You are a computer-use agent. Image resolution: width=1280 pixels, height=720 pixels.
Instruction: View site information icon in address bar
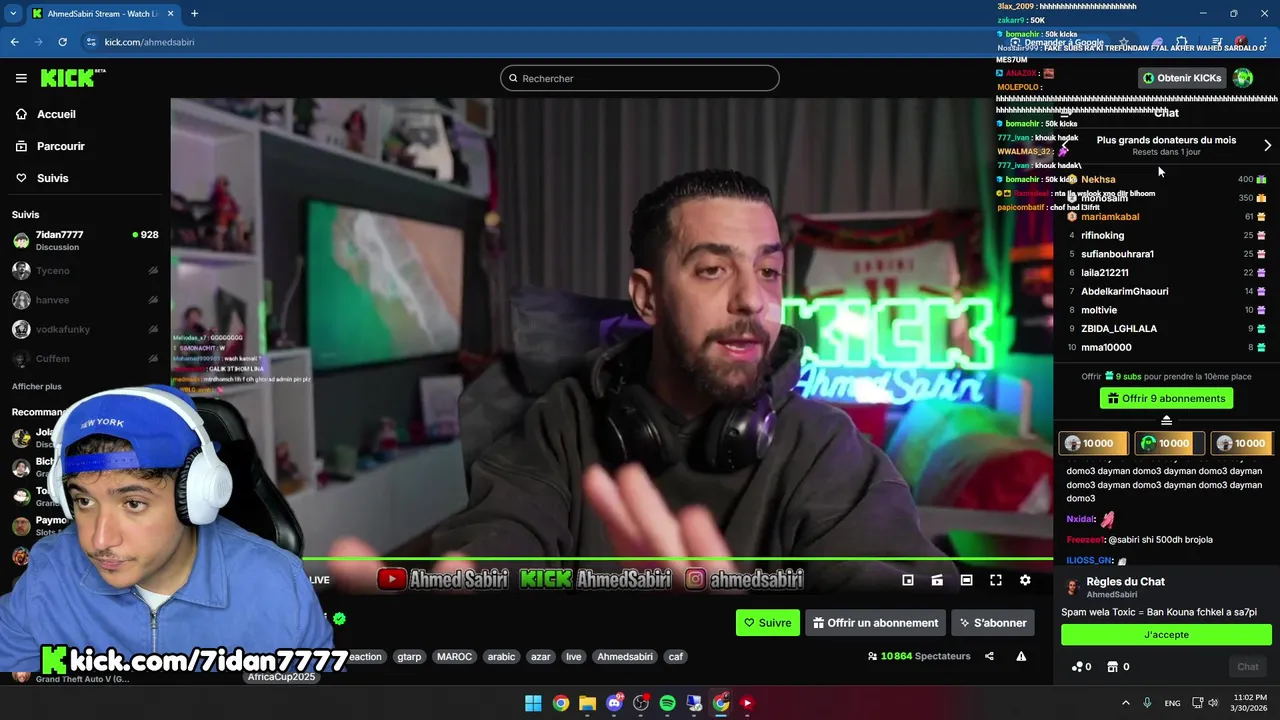pyautogui.click(x=91, y=42)
